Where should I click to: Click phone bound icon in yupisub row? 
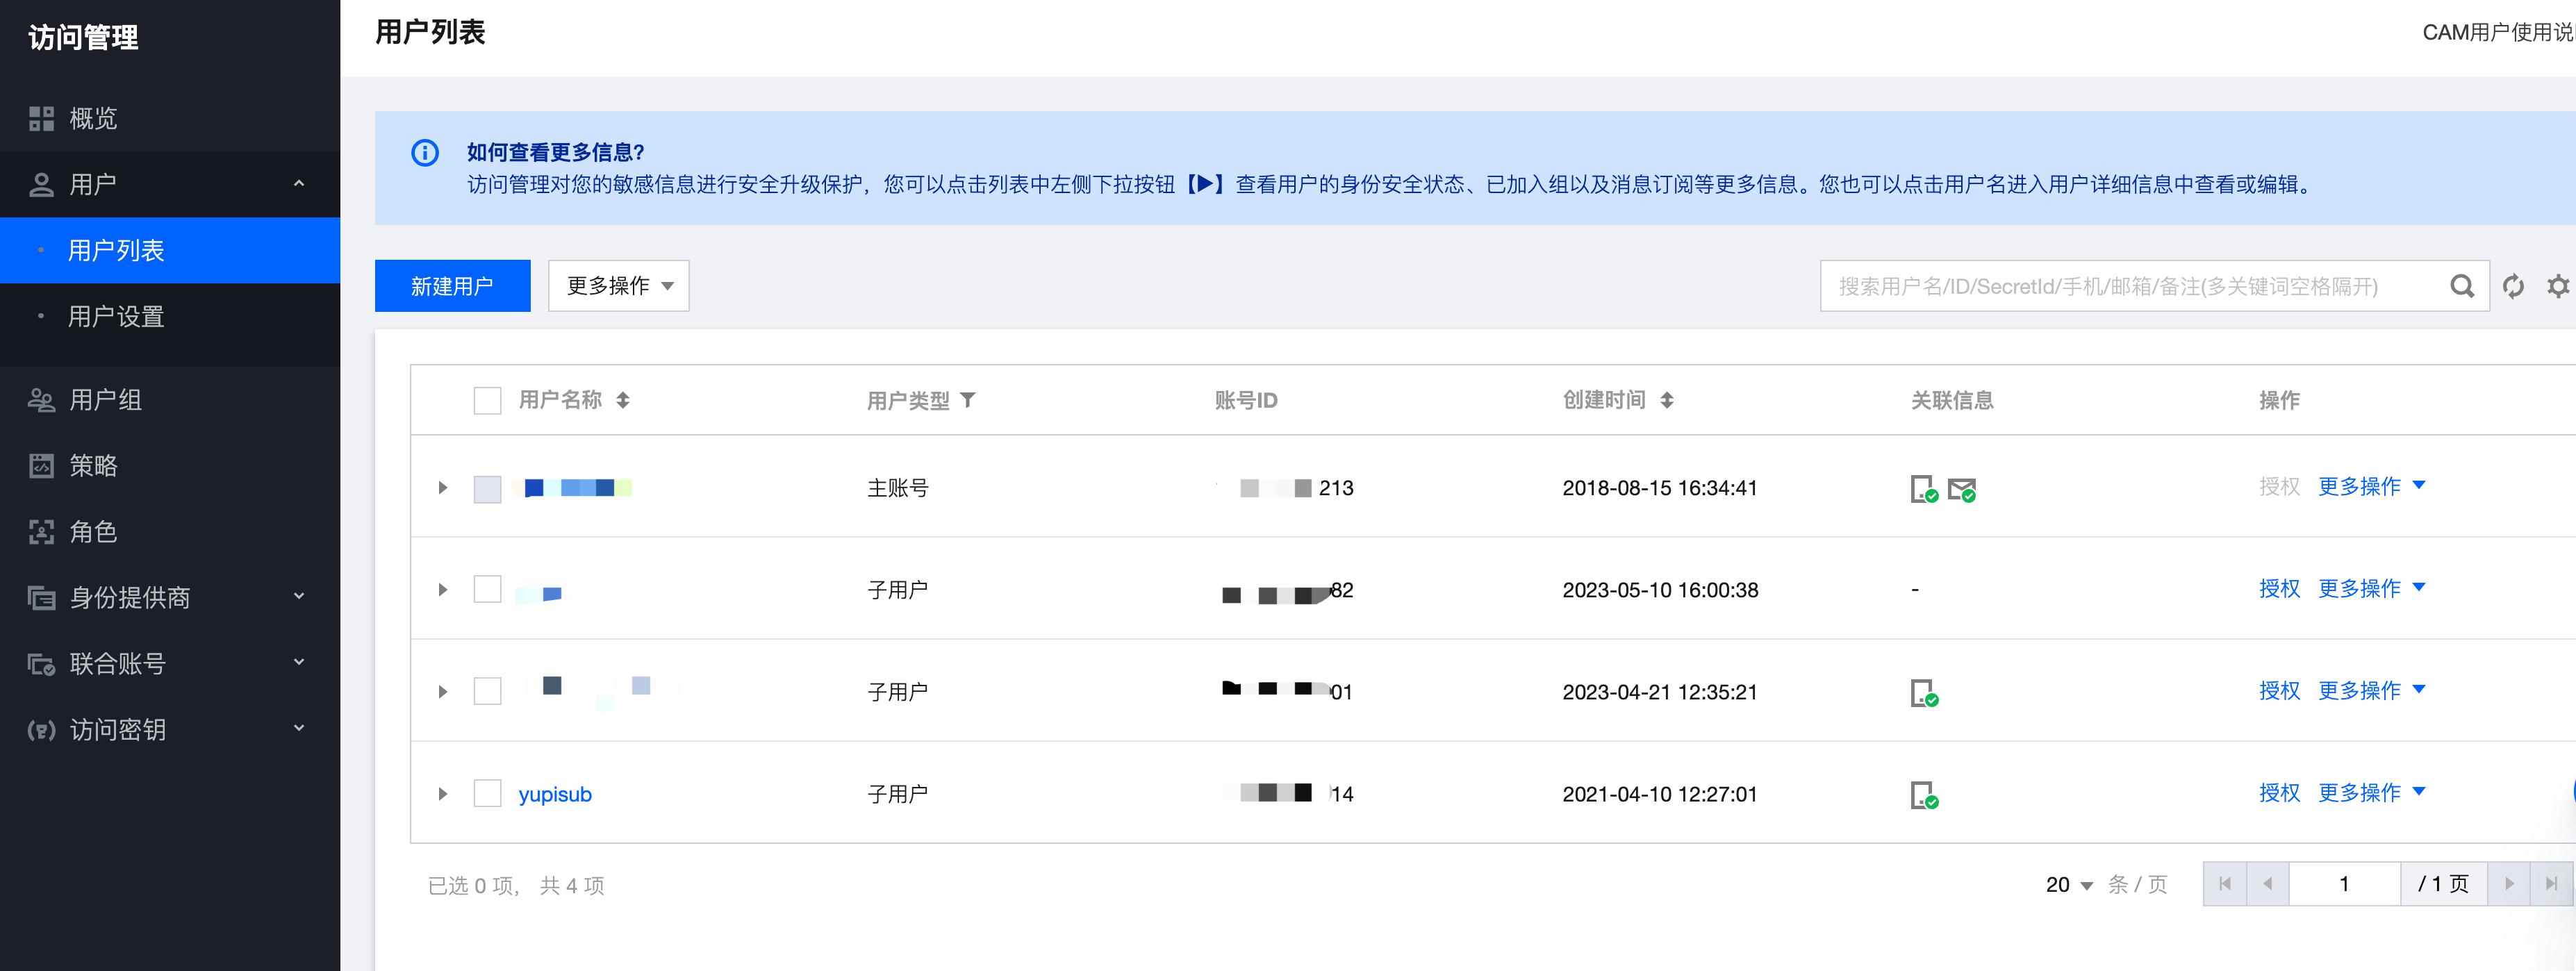click(x=1923, y=795)
